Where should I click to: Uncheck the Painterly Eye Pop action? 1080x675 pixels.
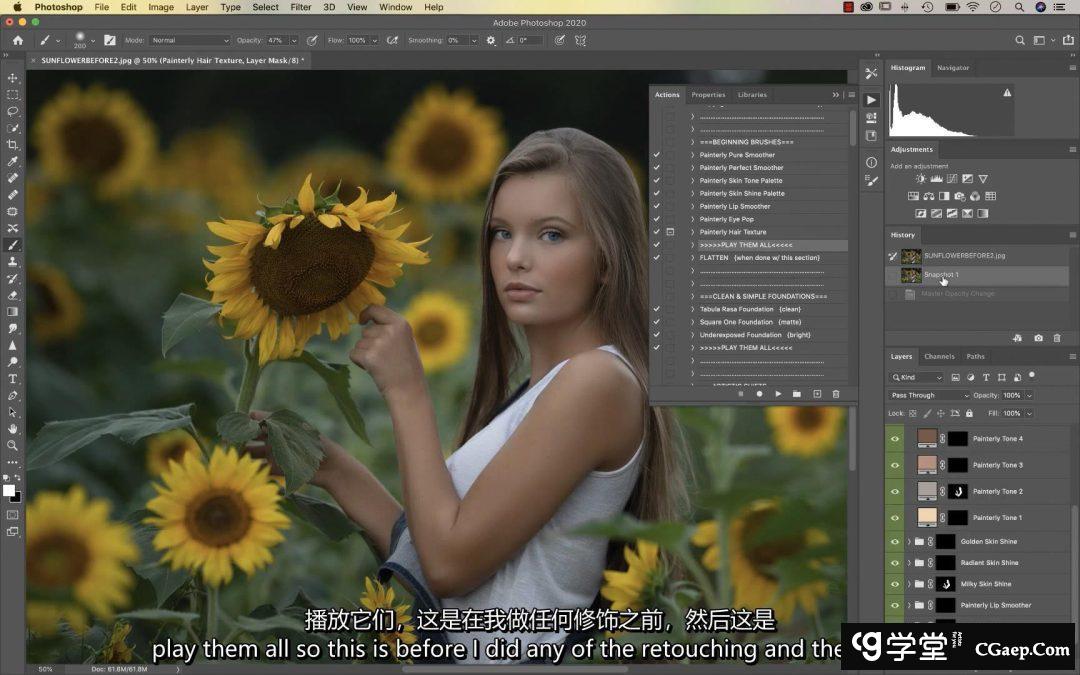click(x=656, y=219)
